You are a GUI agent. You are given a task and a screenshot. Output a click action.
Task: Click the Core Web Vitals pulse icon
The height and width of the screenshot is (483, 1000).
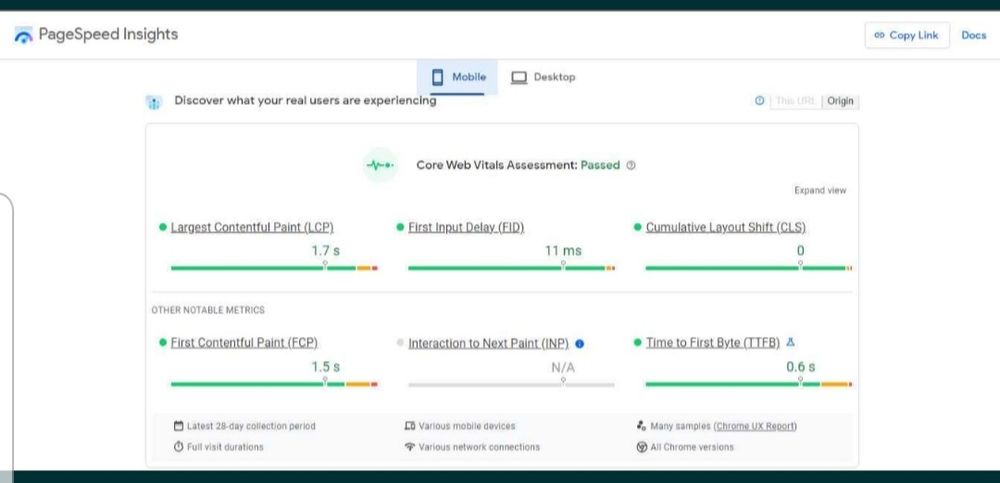[380, 165]
